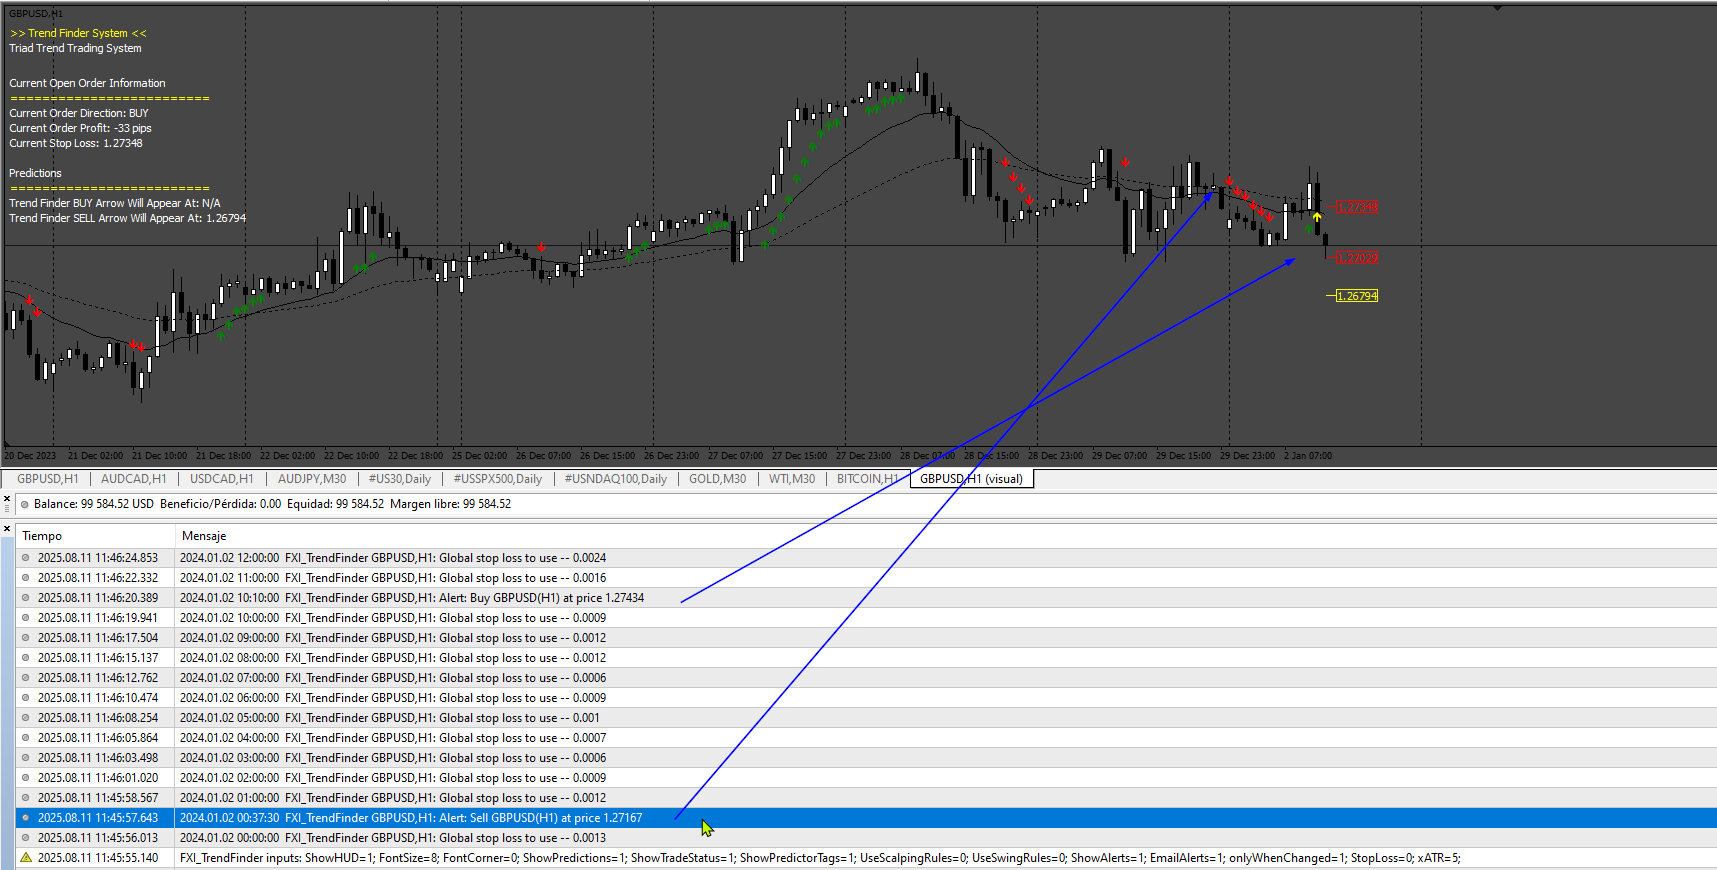Click the yellow 1.26794 prediction price tag
Screen dimensions: 1717x870
coord(1357,296)
